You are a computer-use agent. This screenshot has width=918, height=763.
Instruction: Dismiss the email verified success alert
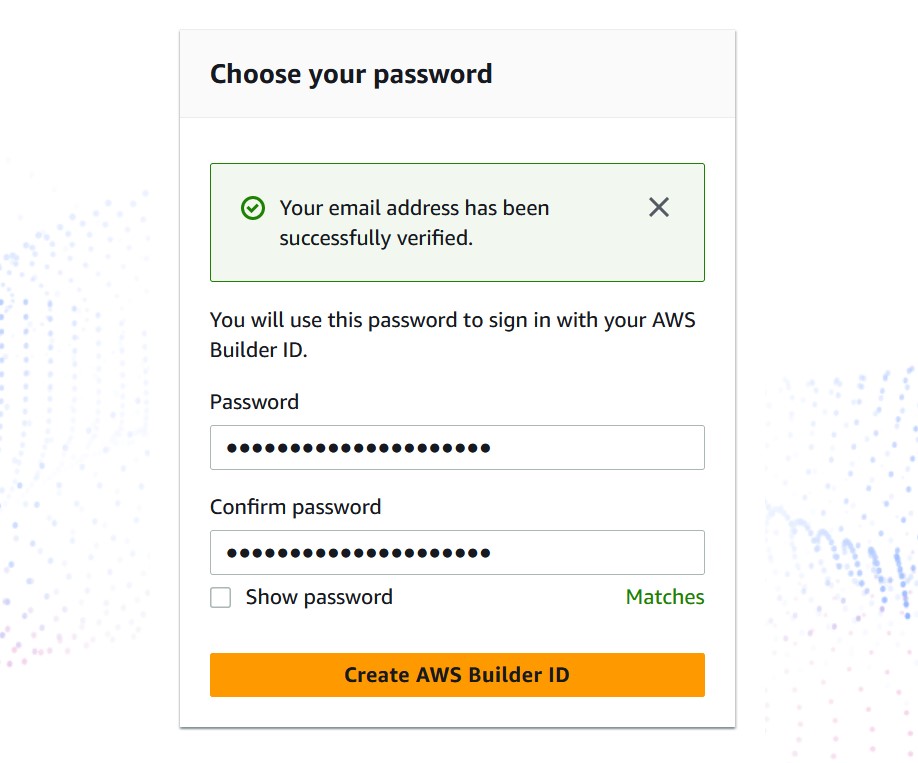click(x=659, y=207)
